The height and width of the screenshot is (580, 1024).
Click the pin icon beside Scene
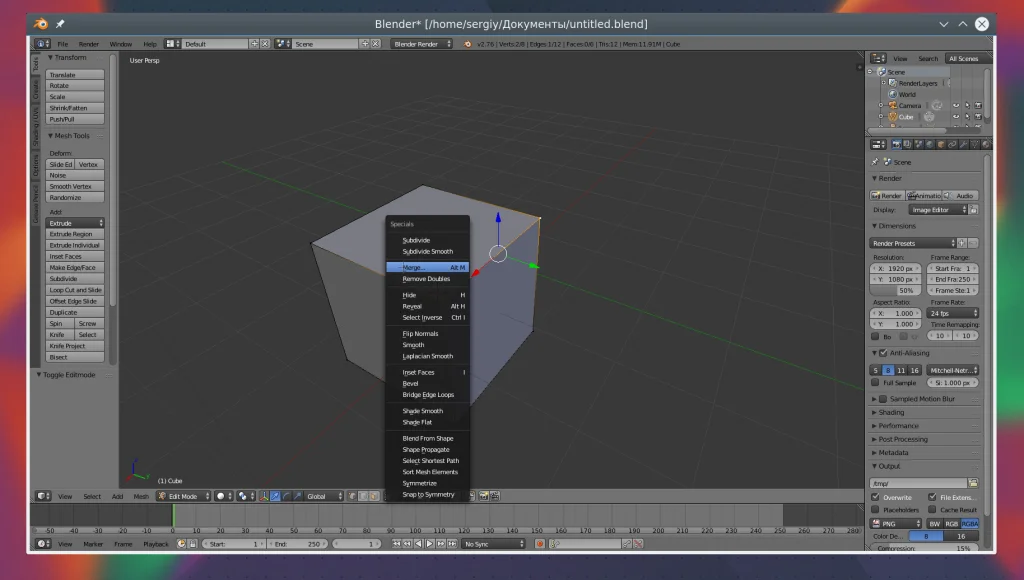[x=876, y=162]
